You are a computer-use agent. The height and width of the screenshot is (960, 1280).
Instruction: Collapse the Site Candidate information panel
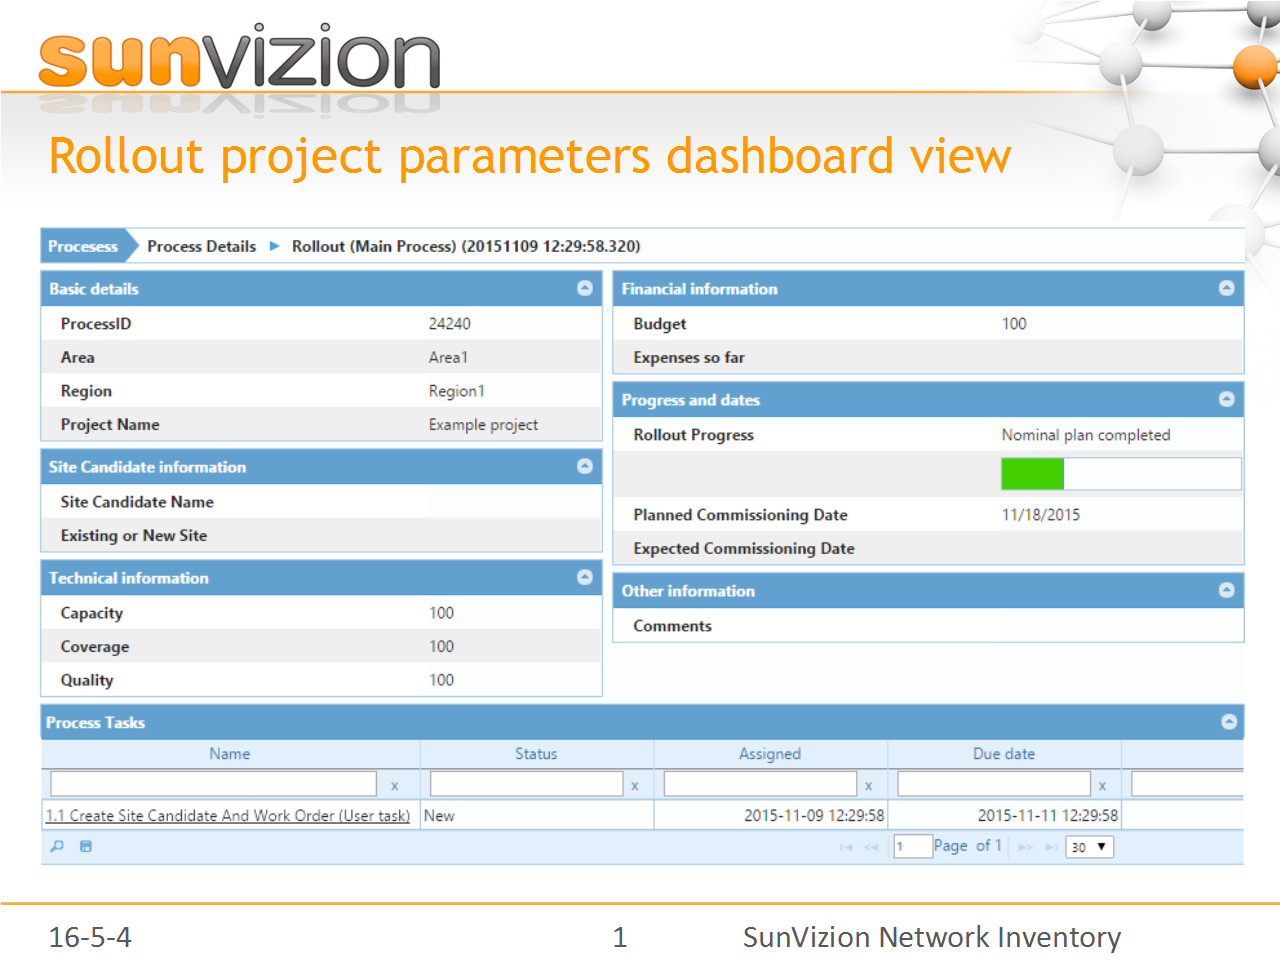[585, 466]
